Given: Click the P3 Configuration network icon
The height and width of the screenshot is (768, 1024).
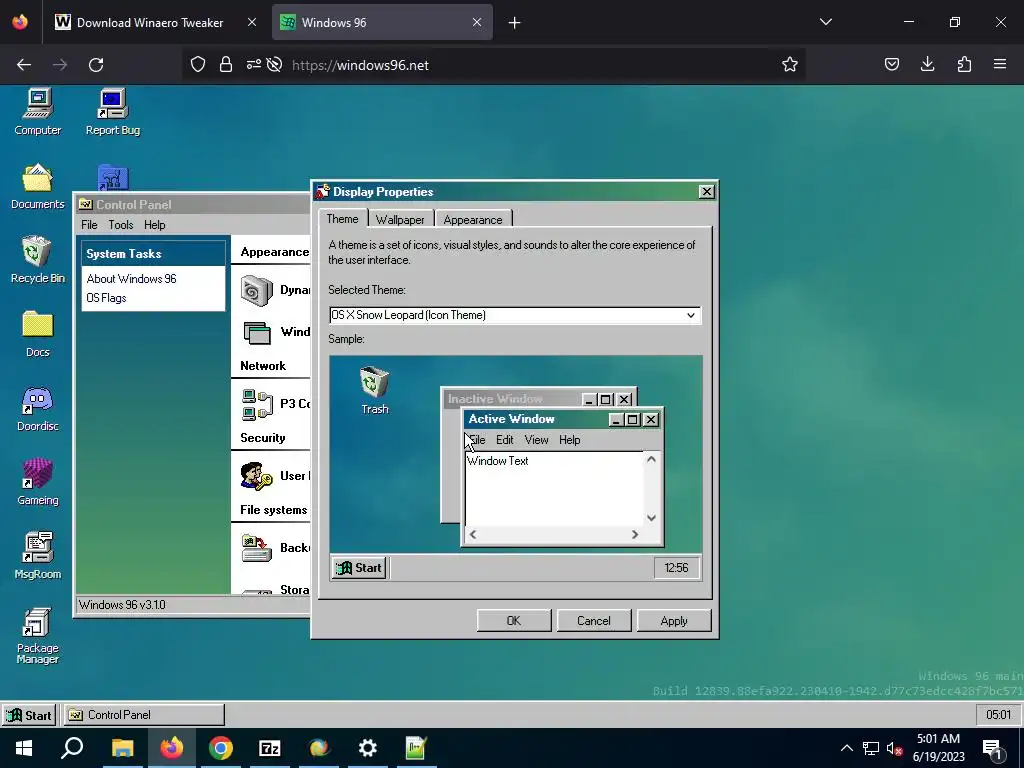Looking at the screenshot, I should point(257,404).
